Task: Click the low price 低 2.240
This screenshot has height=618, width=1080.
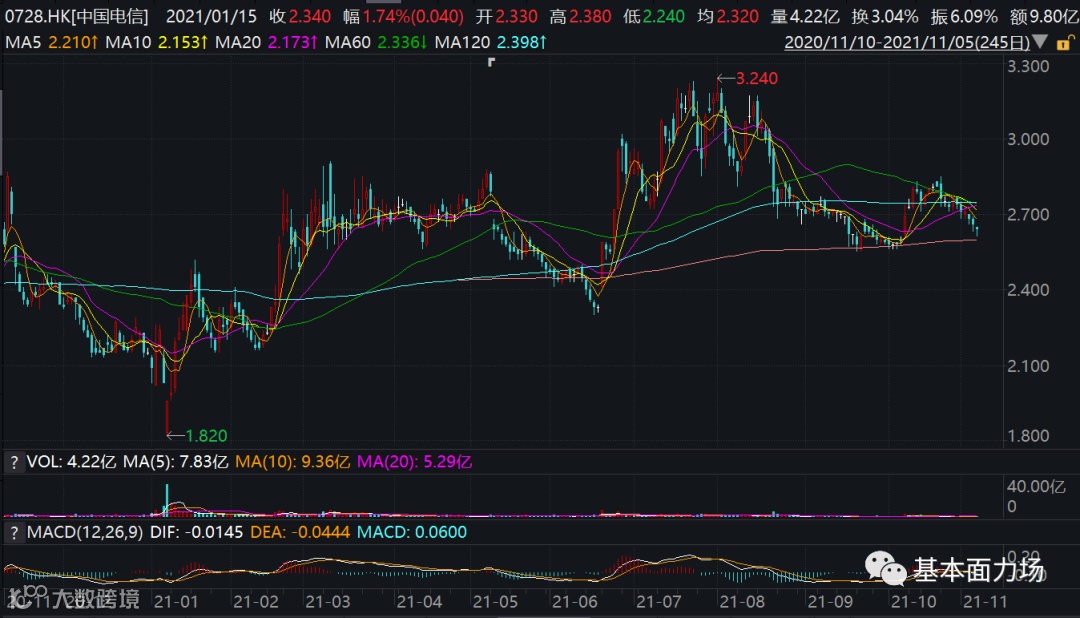Action: tap(654, 16)
